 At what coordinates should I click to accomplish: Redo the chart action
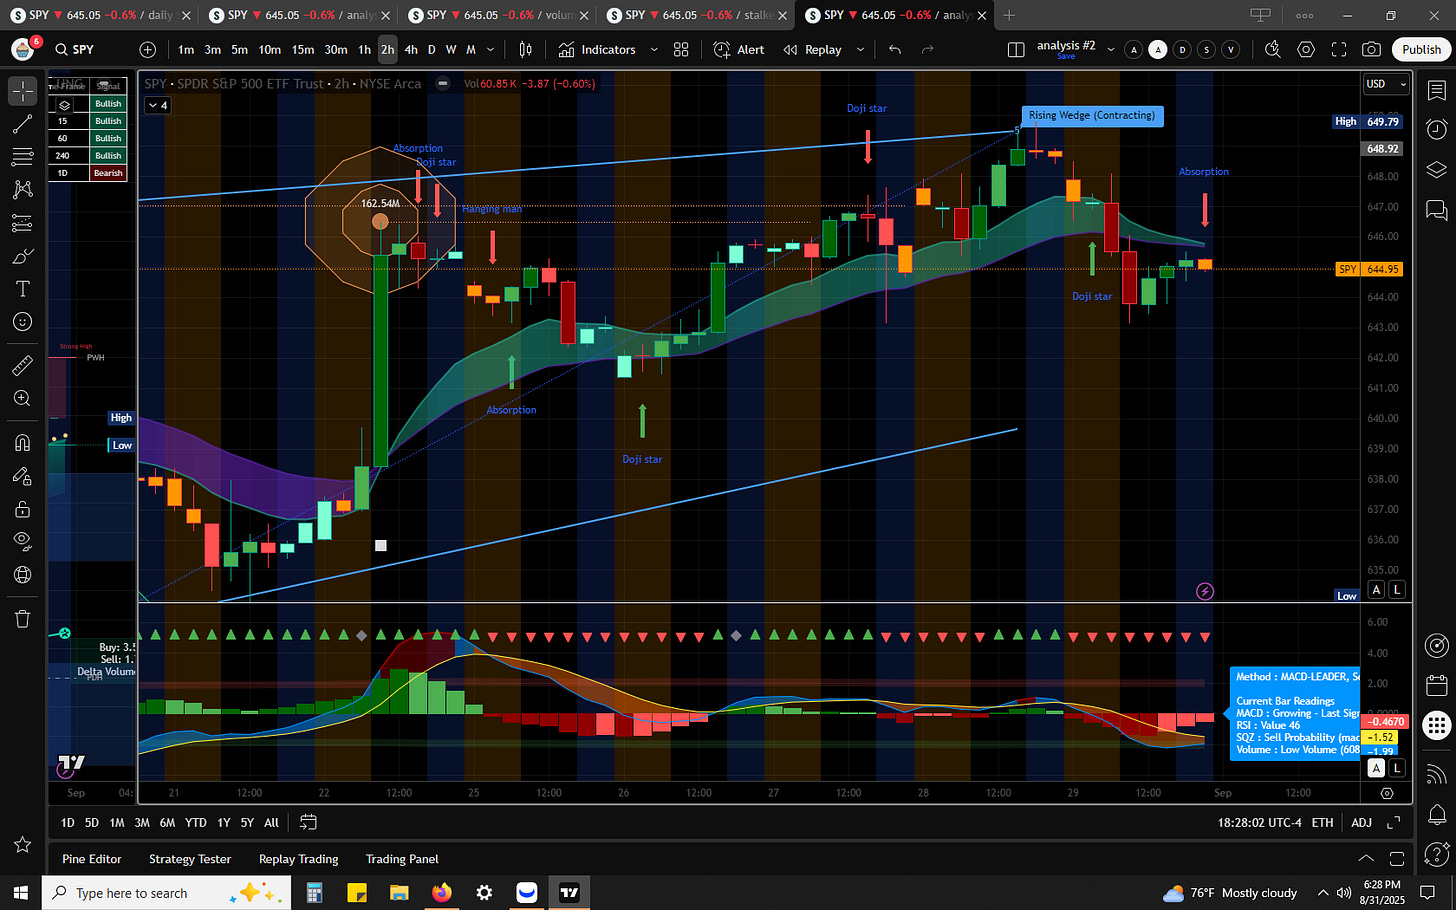point(927,49)
